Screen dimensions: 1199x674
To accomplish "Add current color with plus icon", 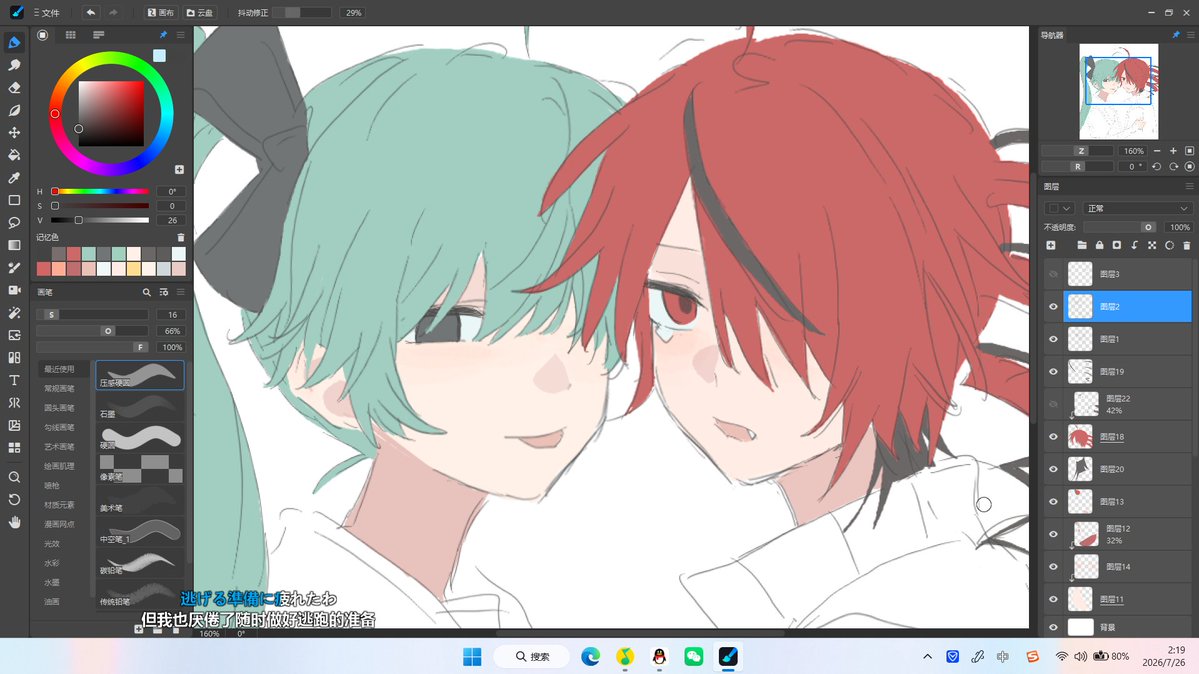I will [179, 170].
